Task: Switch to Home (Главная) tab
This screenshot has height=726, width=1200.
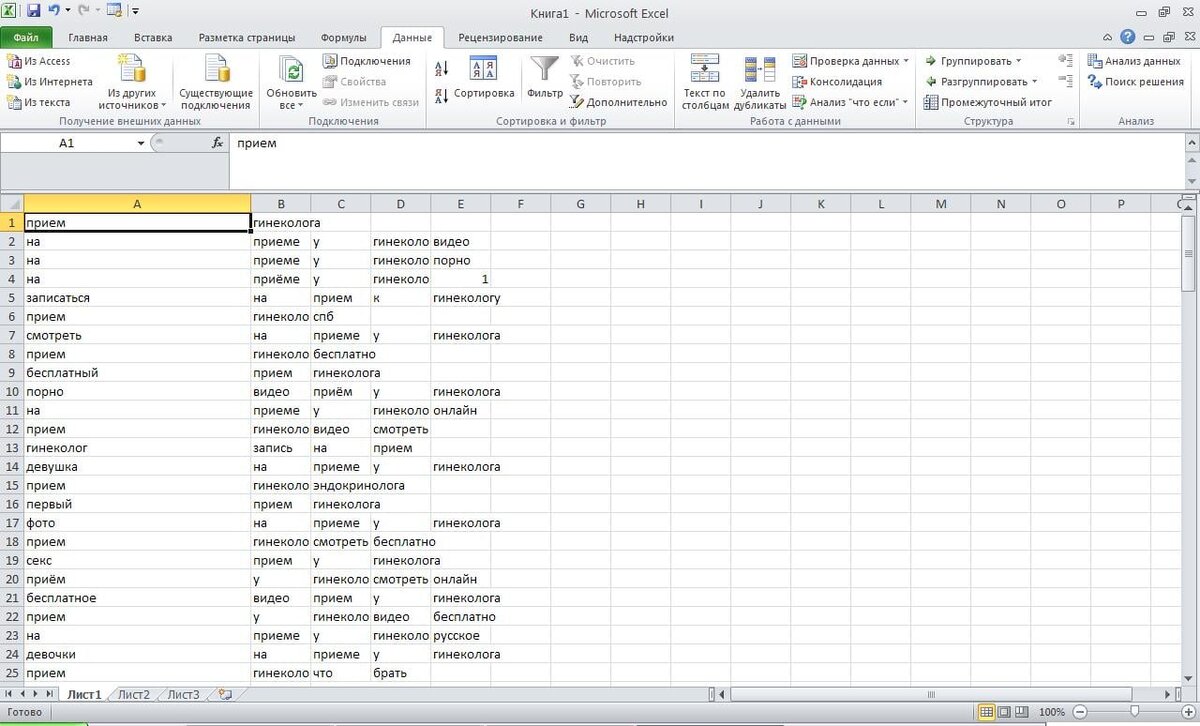Action: (88, 38)
